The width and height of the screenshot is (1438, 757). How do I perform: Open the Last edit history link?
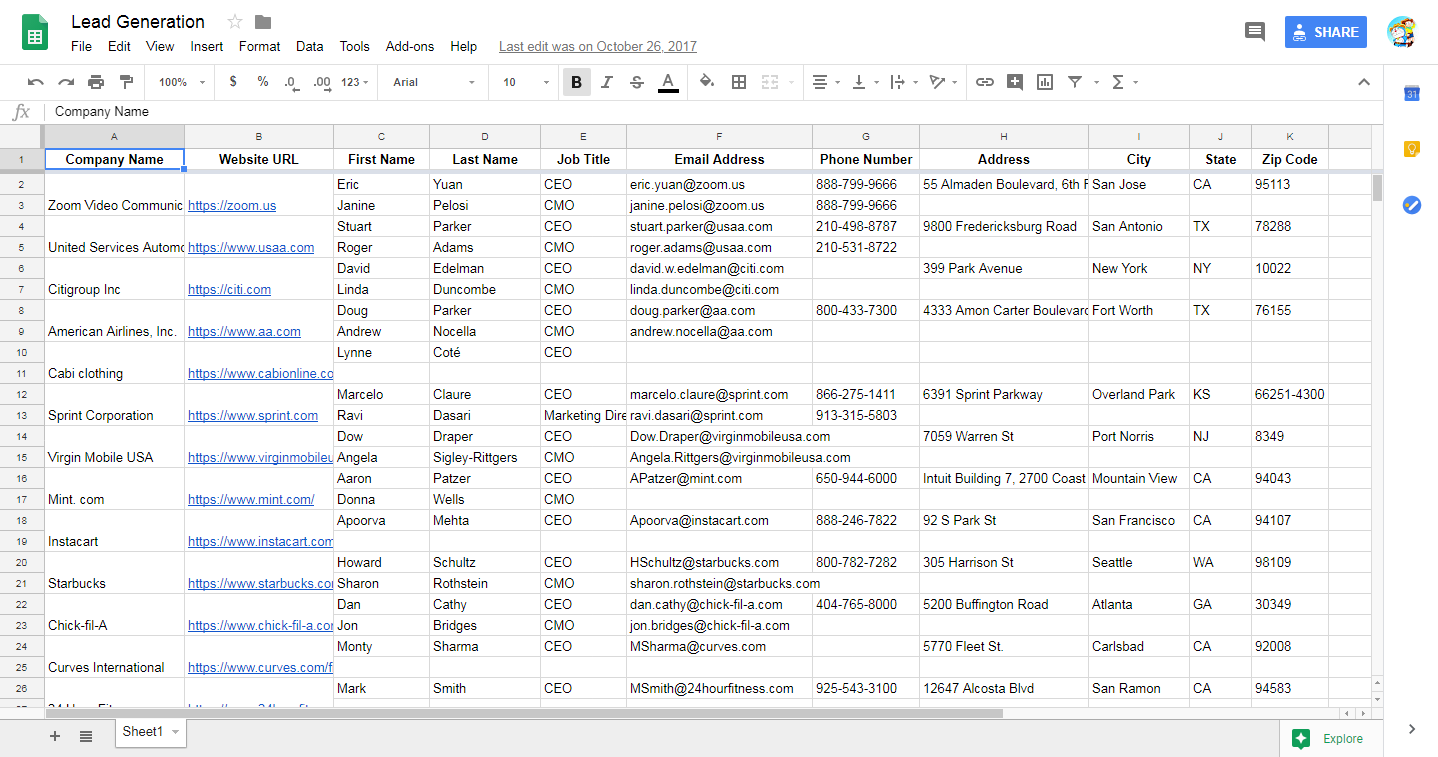coord(598,46)
